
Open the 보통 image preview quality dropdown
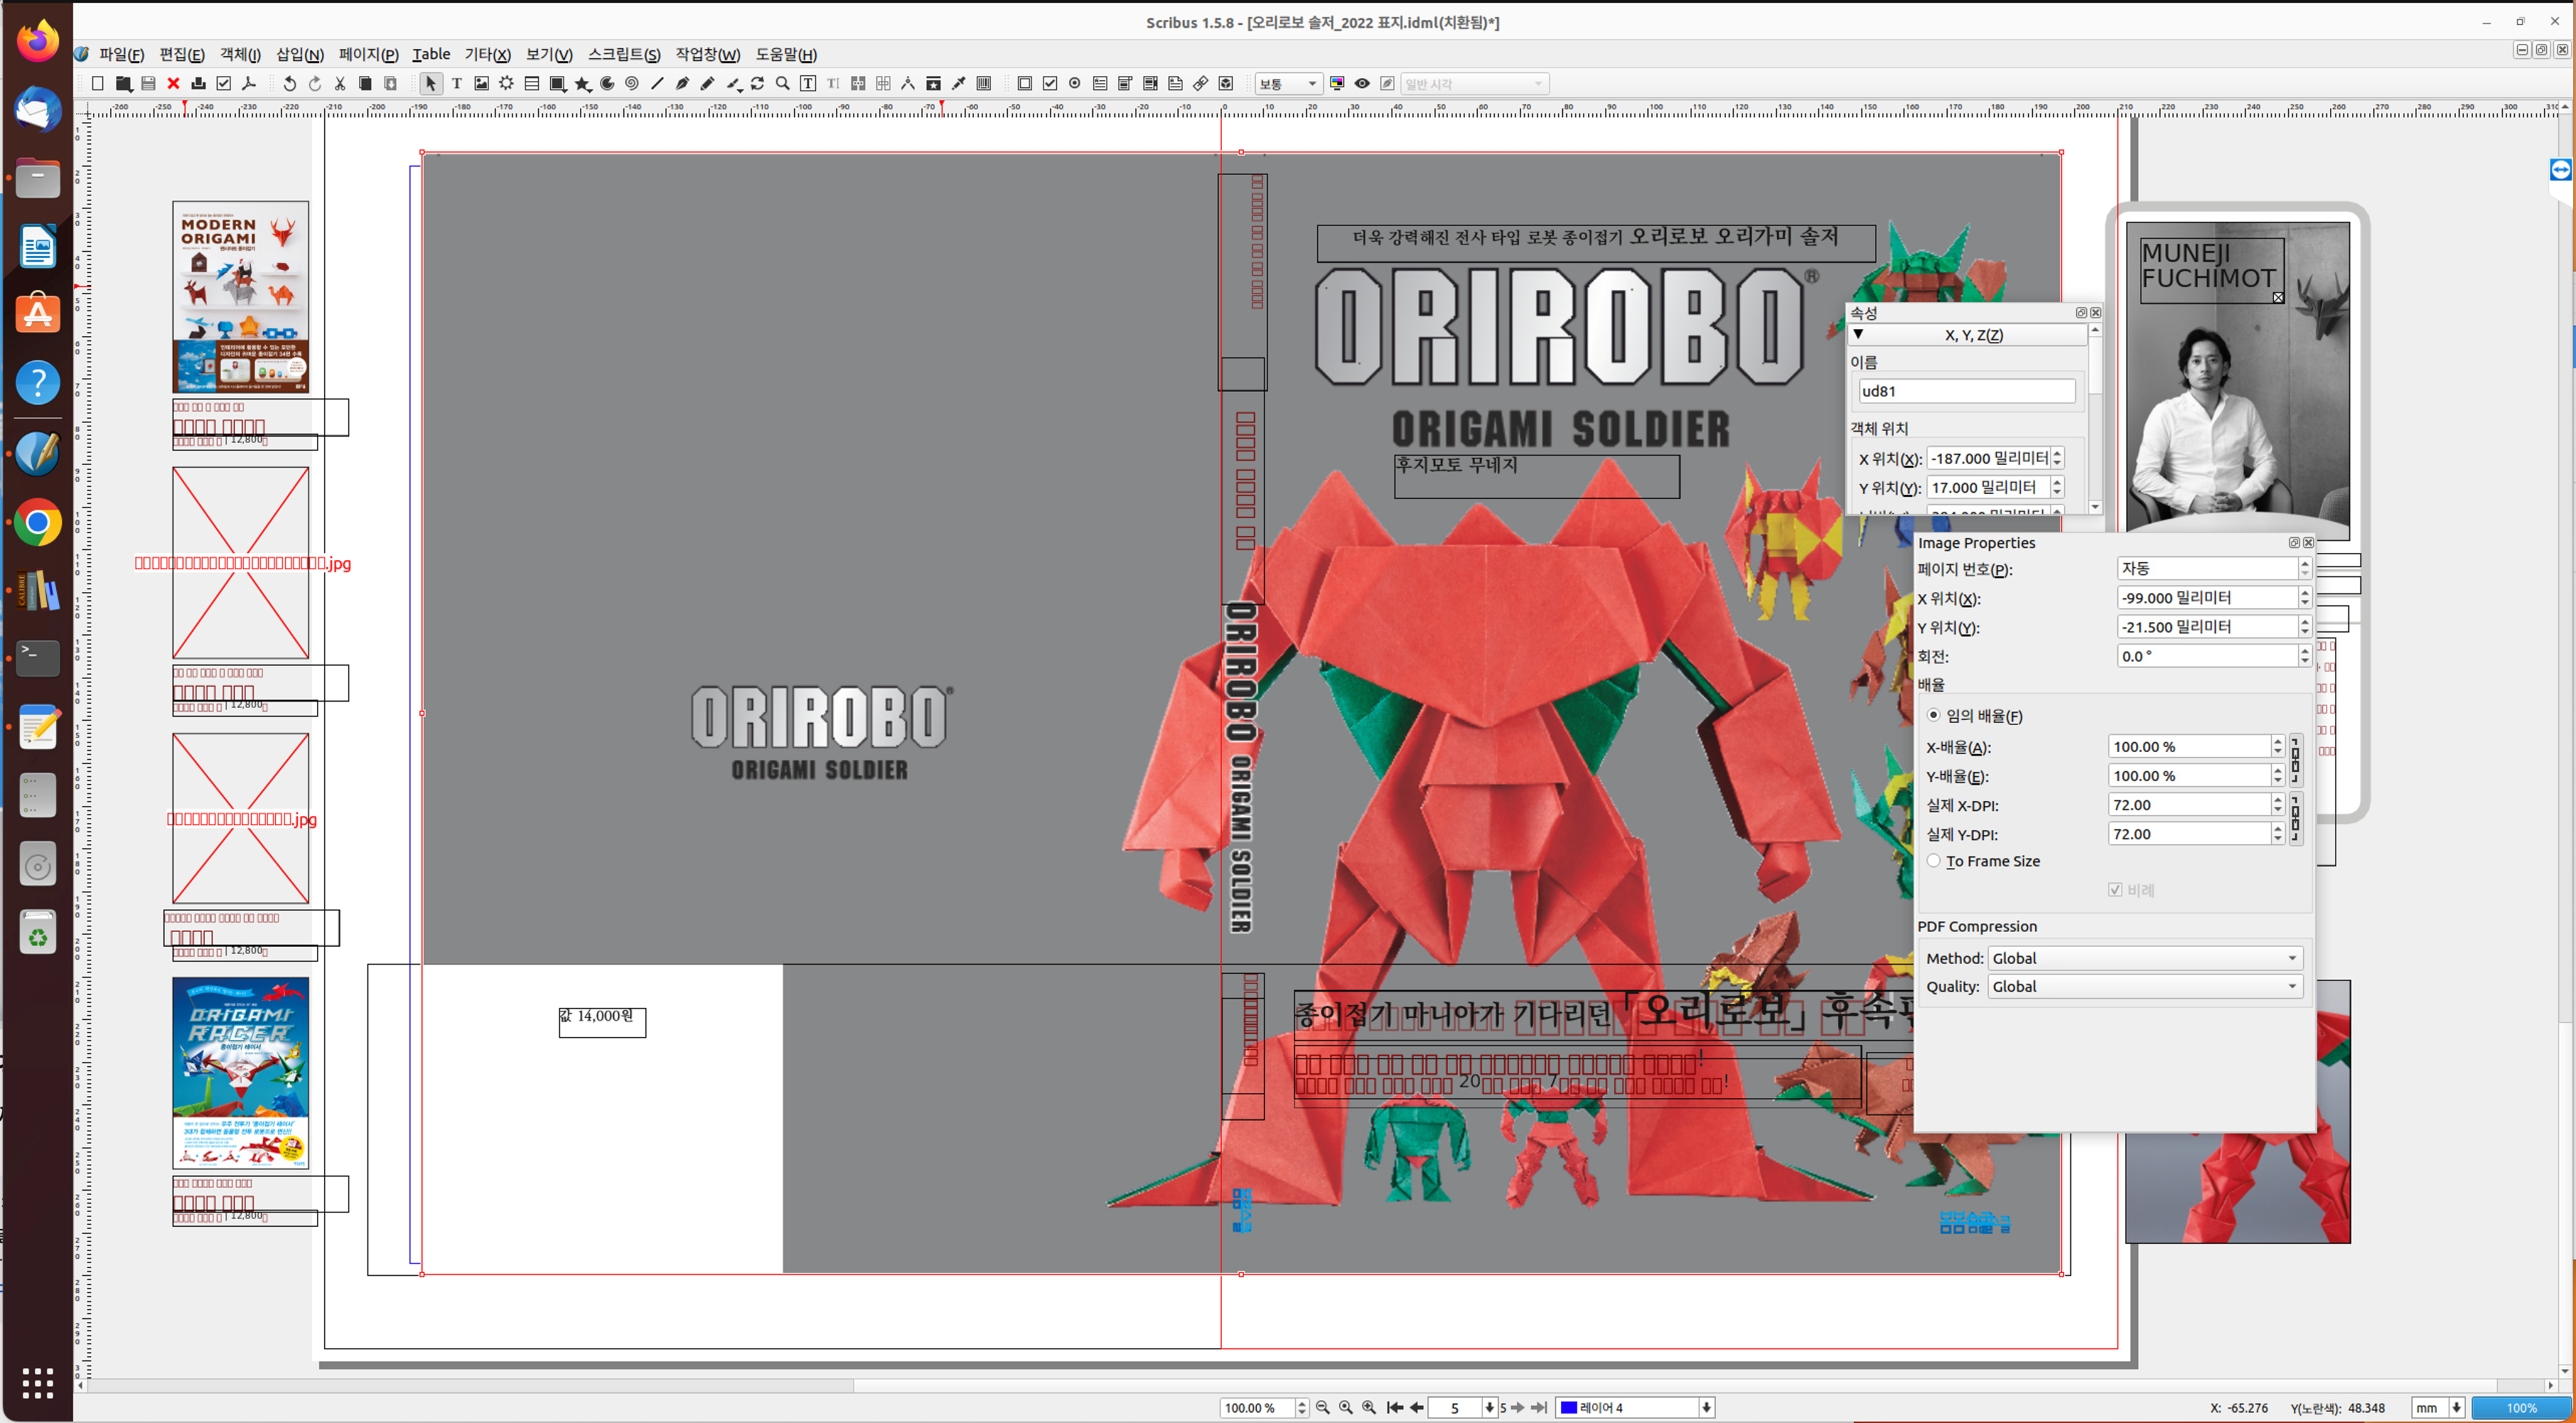pyautogui.click(x=1289, y=84)
